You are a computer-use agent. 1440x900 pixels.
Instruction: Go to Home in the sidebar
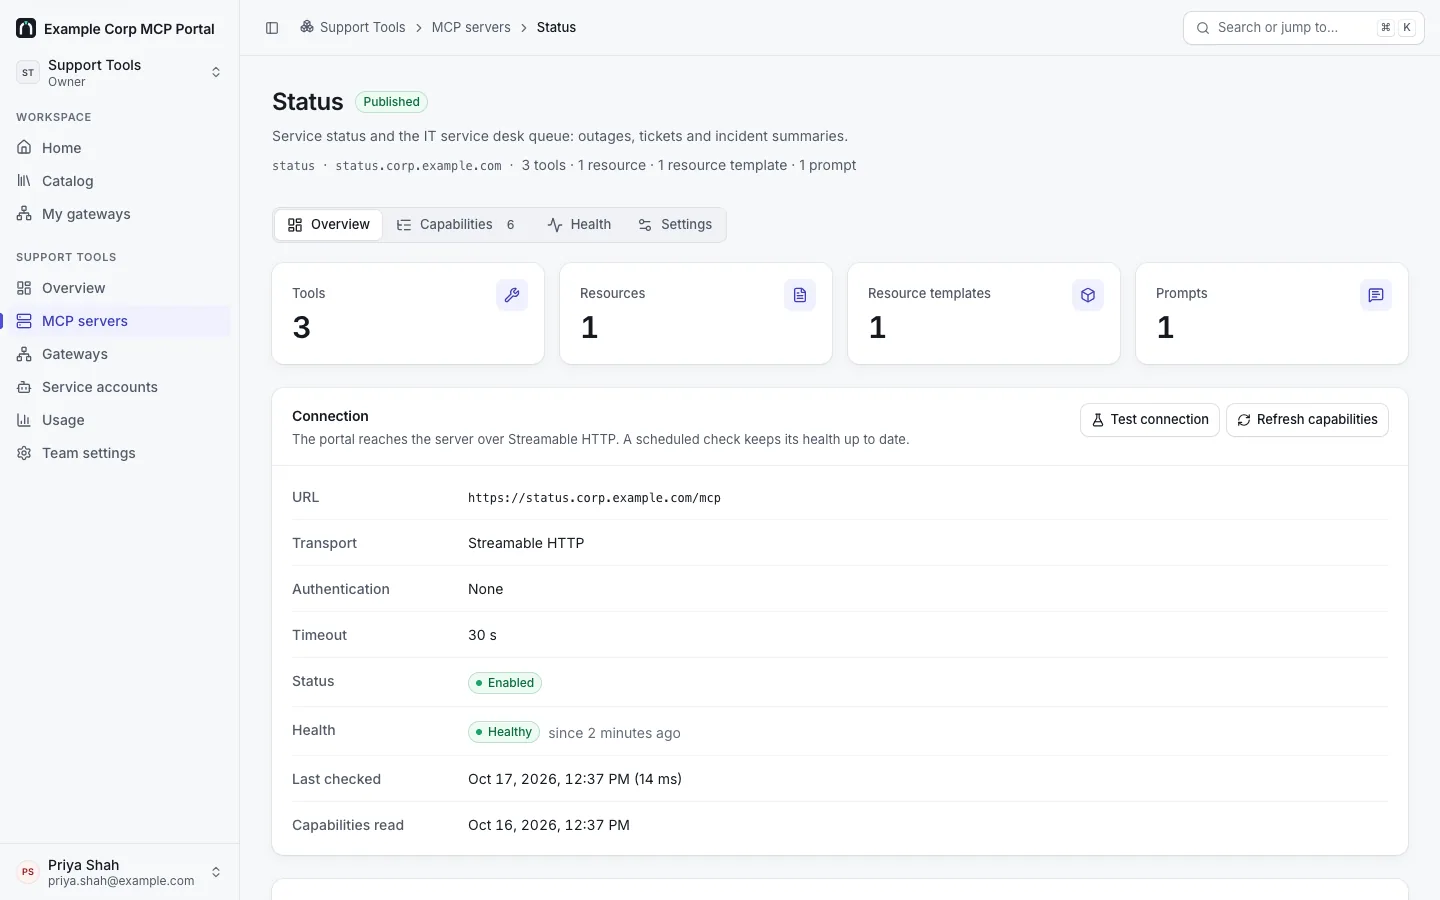pos(119,148)
